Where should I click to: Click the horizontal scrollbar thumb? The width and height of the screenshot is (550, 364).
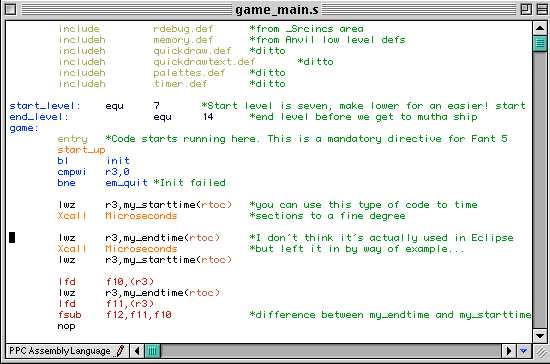click(153, 351)
